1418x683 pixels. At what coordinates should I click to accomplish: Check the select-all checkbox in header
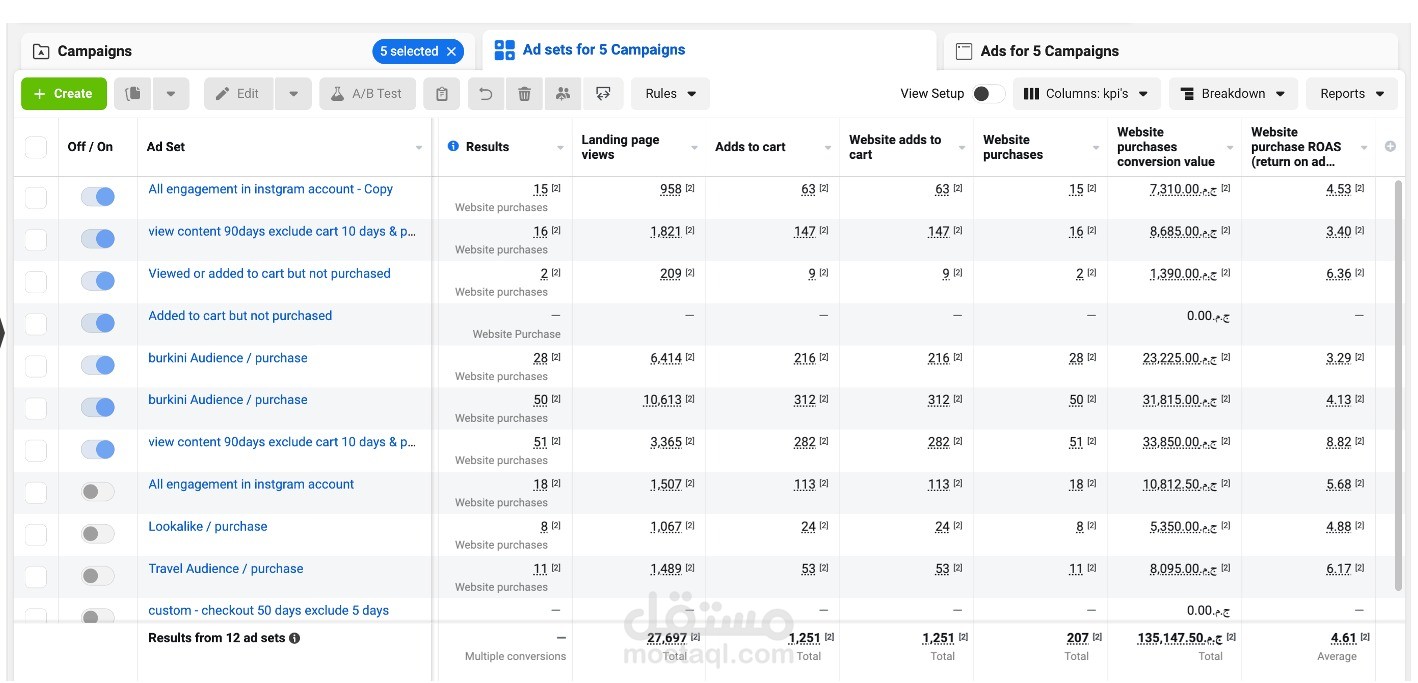(36, 147)
